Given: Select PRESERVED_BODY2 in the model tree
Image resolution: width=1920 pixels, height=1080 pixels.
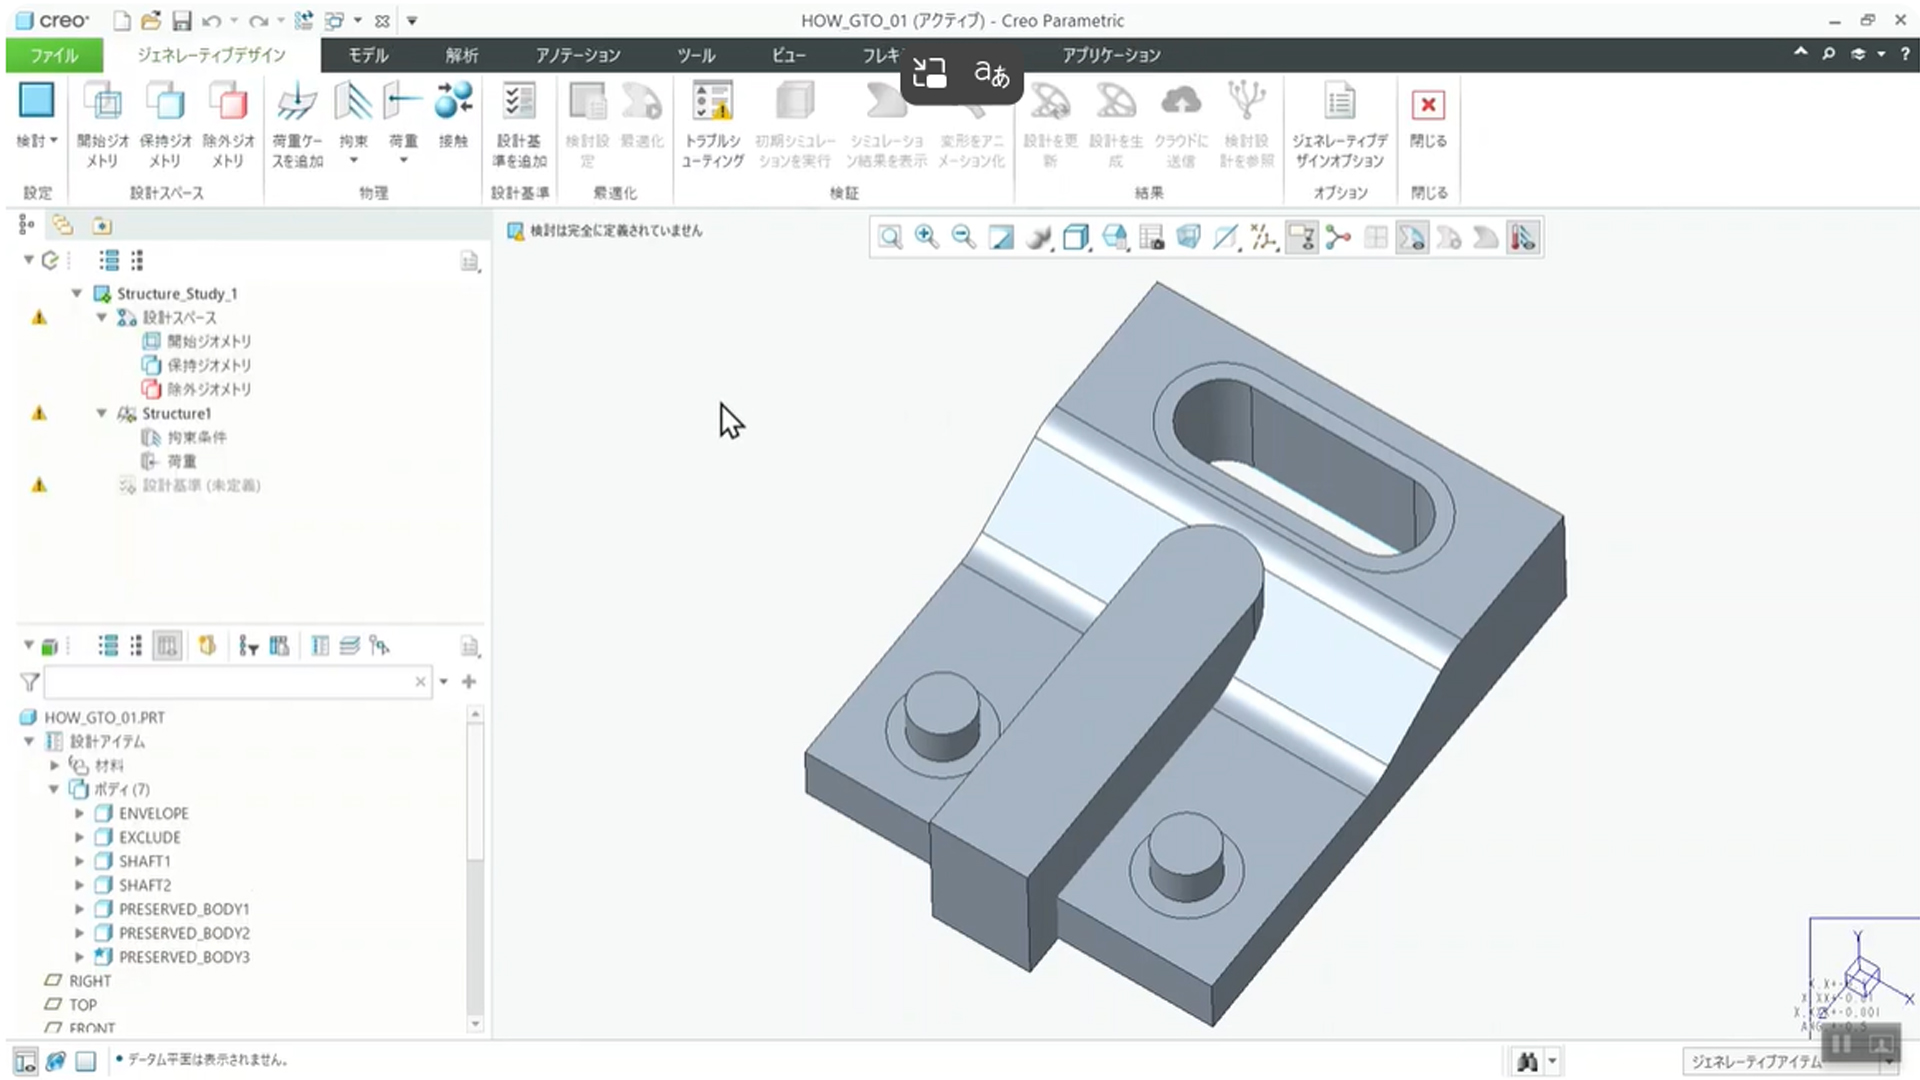Looking at the screenshot, I should (184, 933).
